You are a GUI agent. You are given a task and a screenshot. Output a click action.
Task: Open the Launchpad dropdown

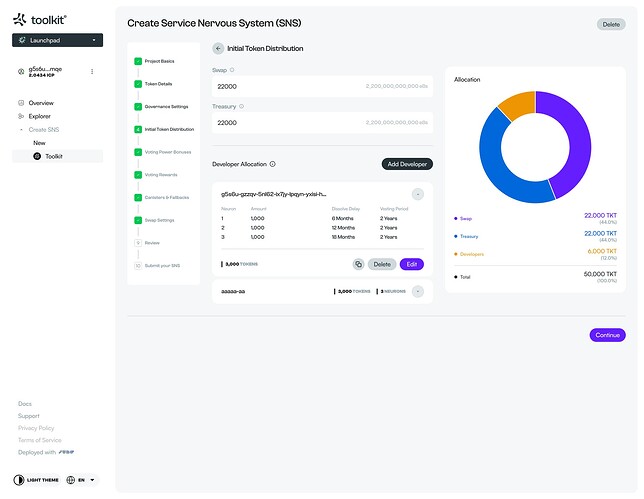coord(58,40)
